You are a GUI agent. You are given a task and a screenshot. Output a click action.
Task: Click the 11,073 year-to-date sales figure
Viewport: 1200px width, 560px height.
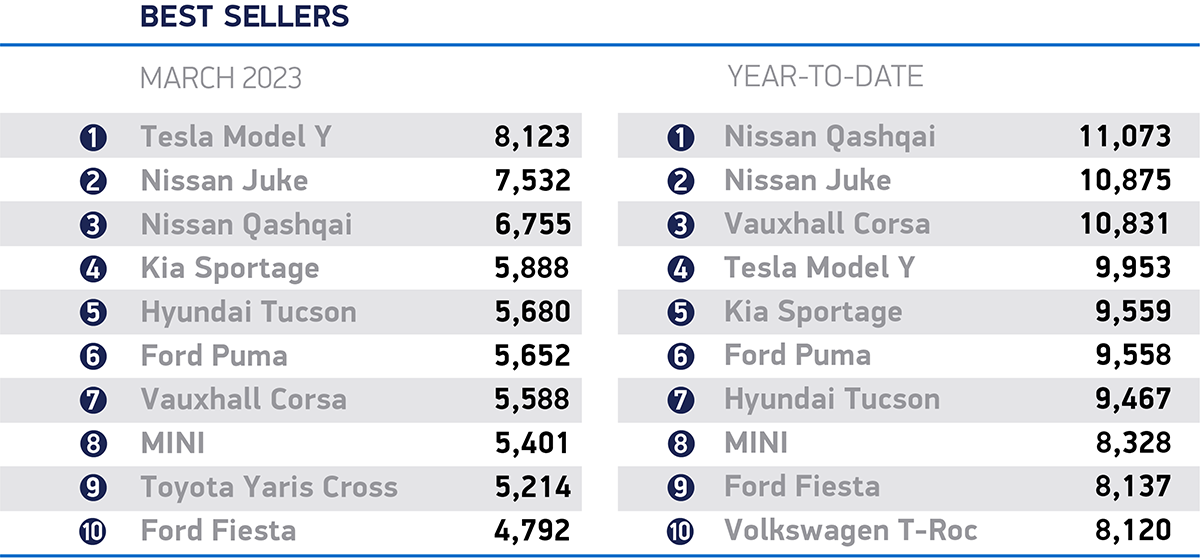coord(1124,137)
